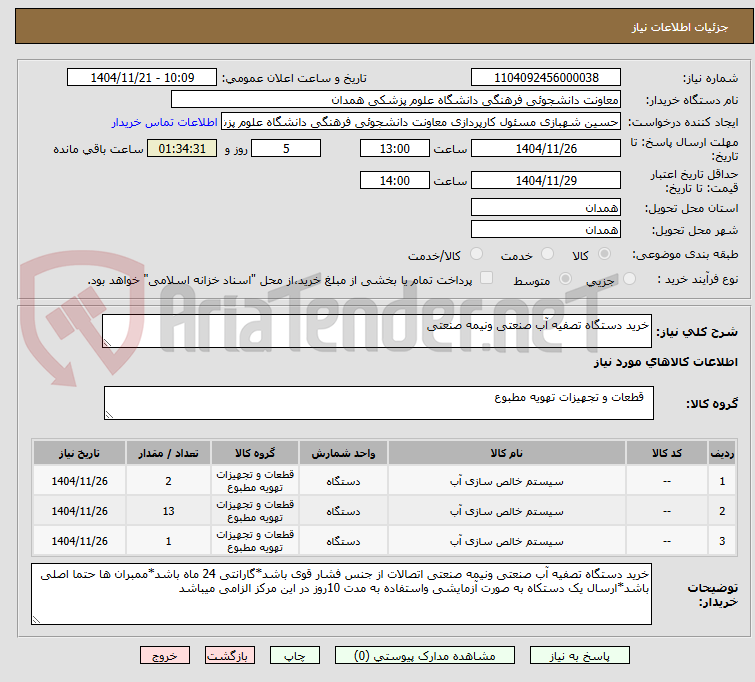Select the کالا radio button
755x682 pixels.
point(604,254)
